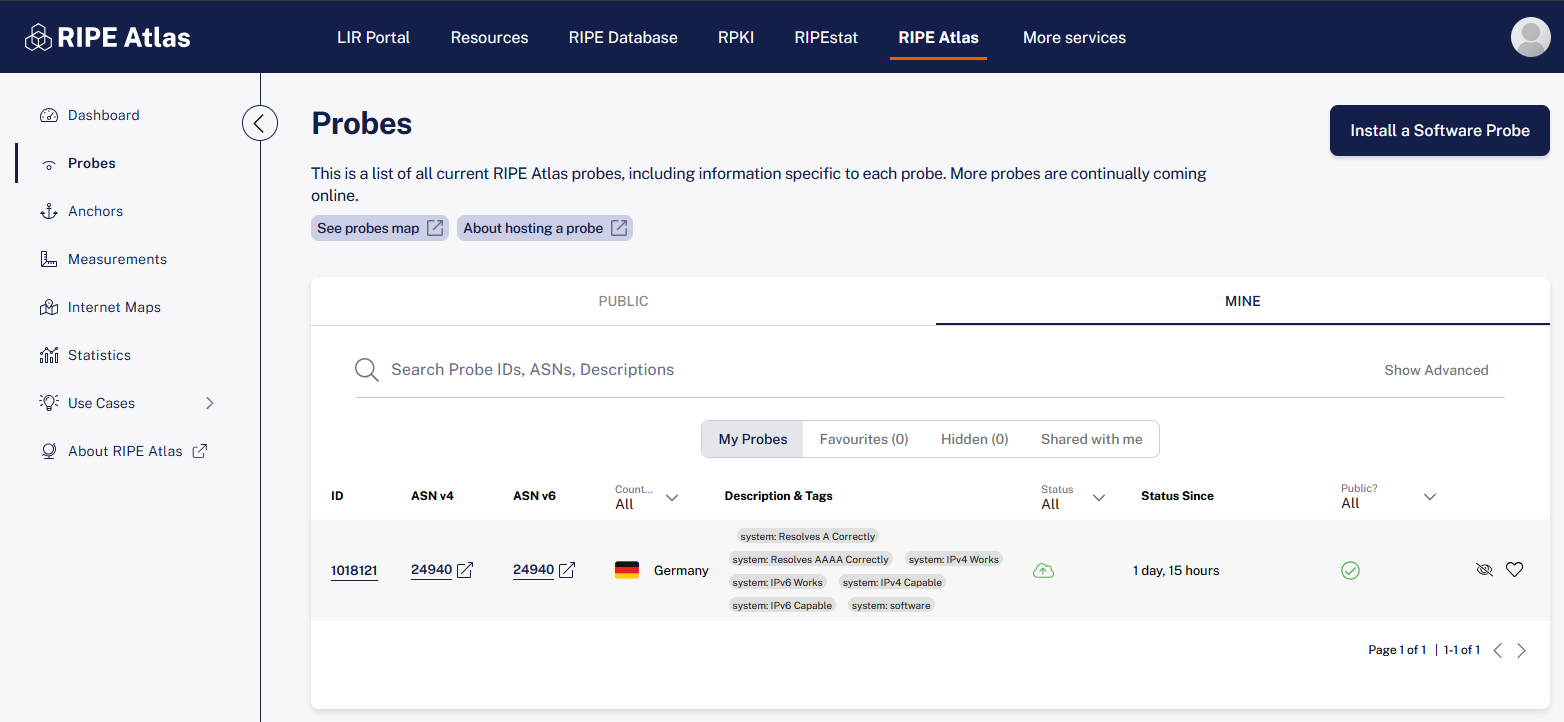The width and height of the screenshot is (1564, 722).
Task: Select Shared with me filter
Action: point(1092,439)
